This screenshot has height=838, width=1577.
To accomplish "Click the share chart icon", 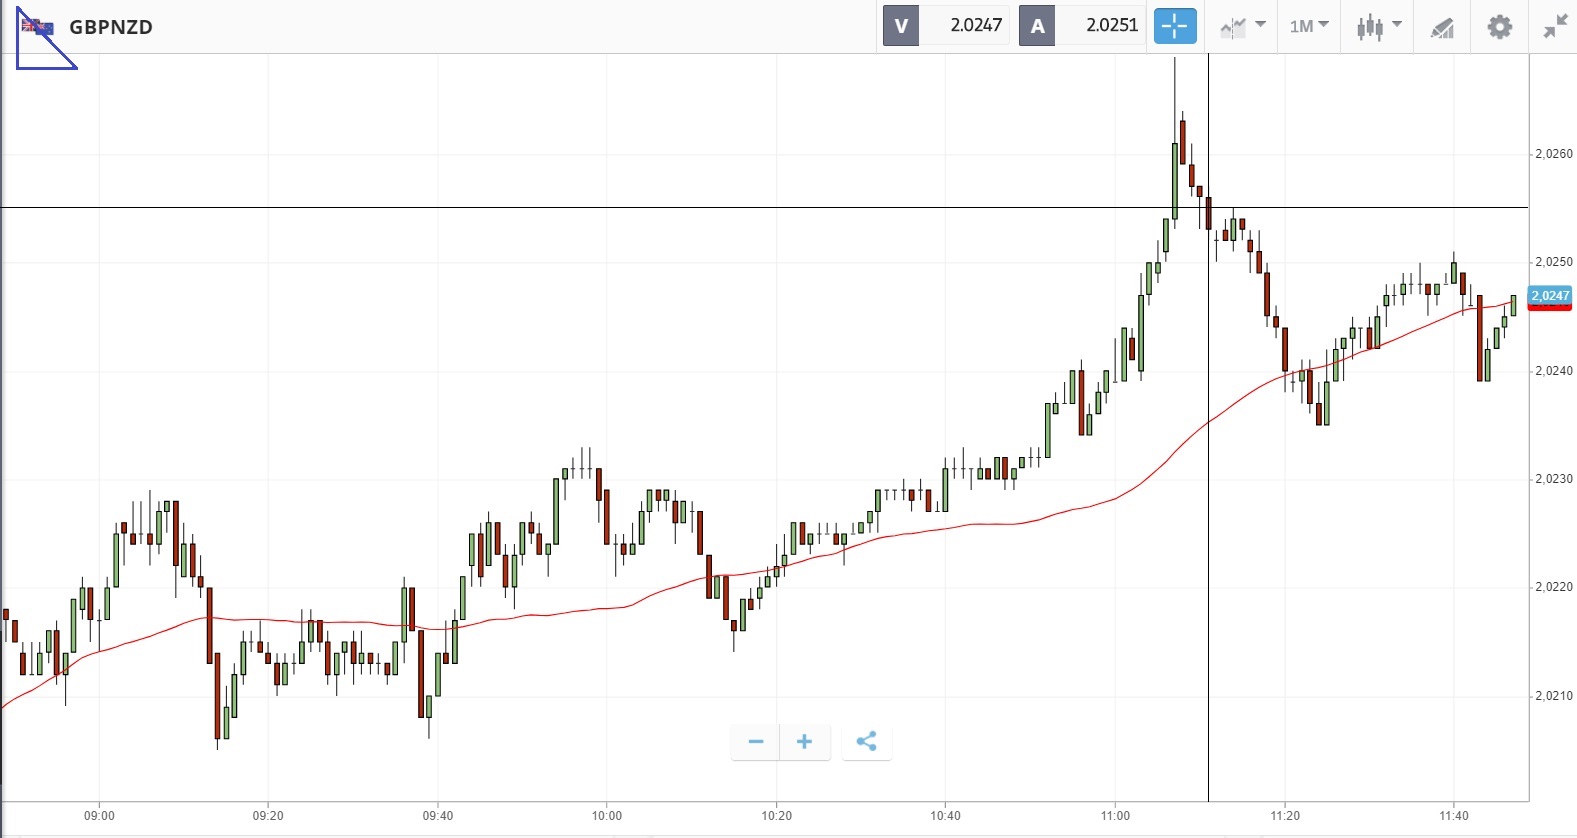I will [866, 742].
